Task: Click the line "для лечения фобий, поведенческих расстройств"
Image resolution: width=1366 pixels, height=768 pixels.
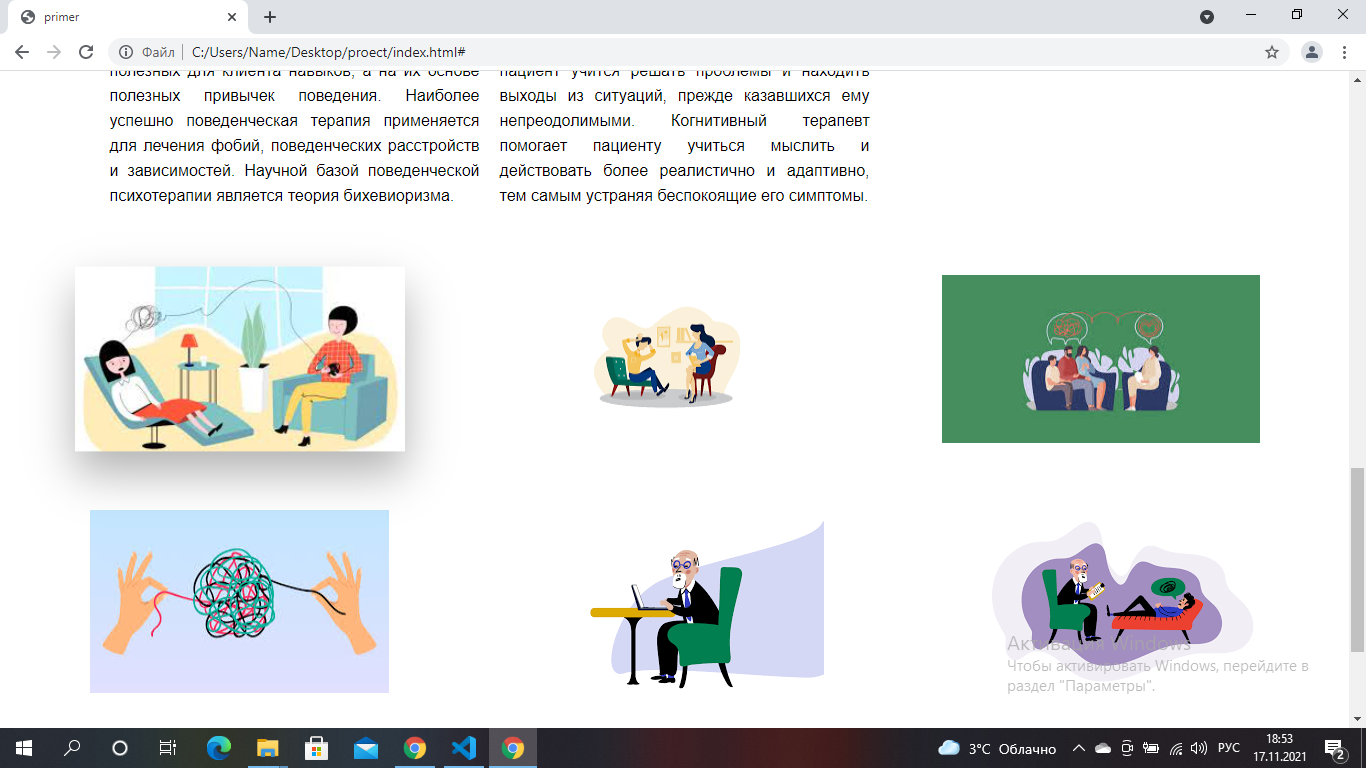Action: point(294,146)
